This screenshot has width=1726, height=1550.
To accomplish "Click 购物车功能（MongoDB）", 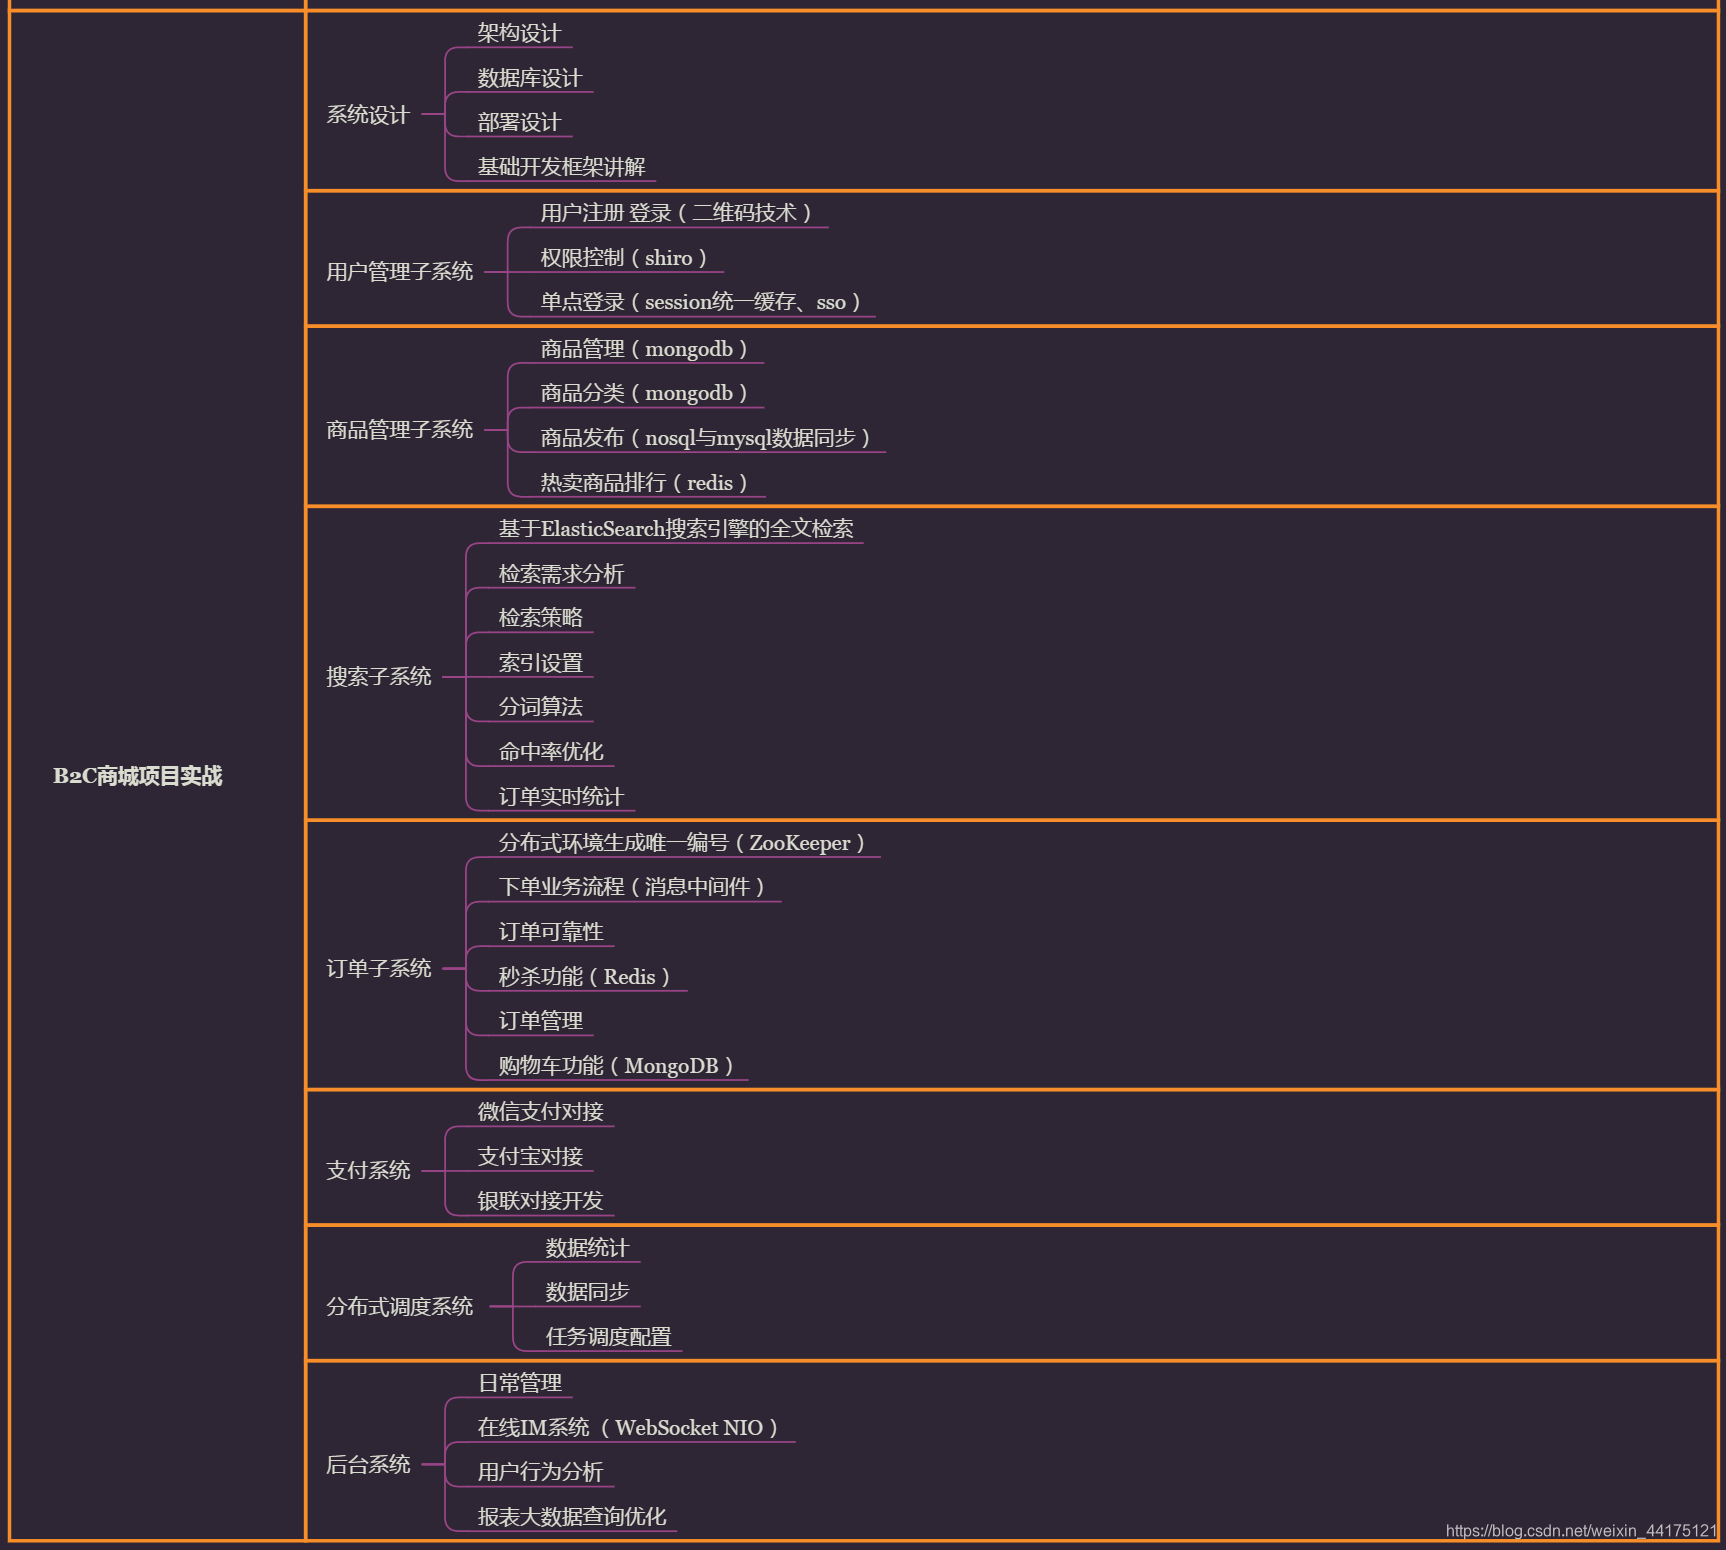I will [x=618, y=1066].
